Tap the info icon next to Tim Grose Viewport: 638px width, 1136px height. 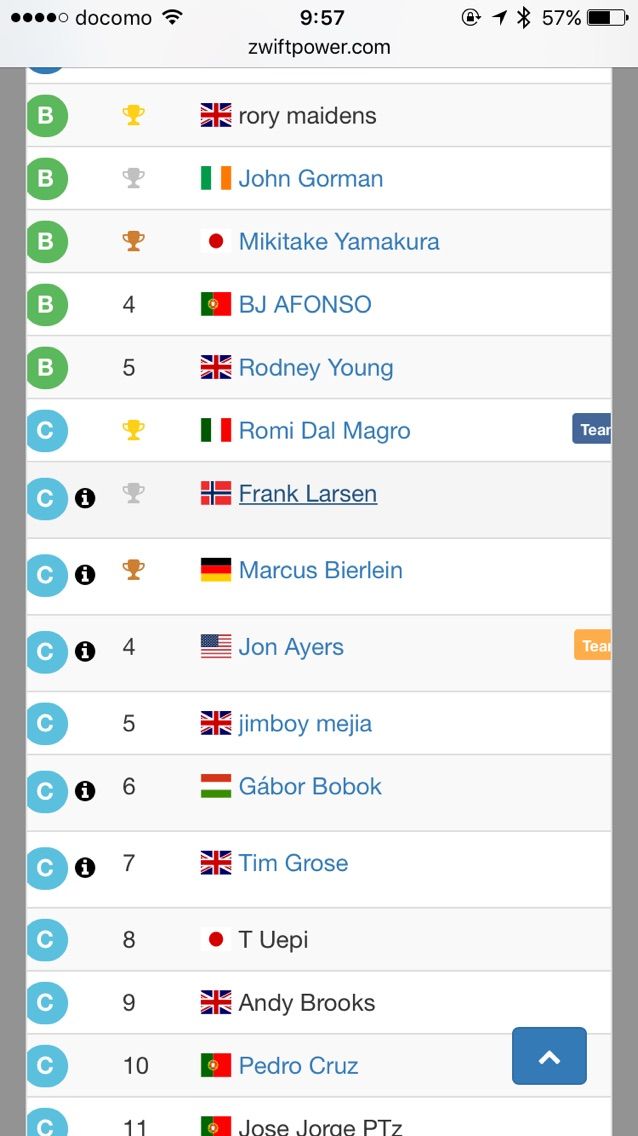(85, 867)
